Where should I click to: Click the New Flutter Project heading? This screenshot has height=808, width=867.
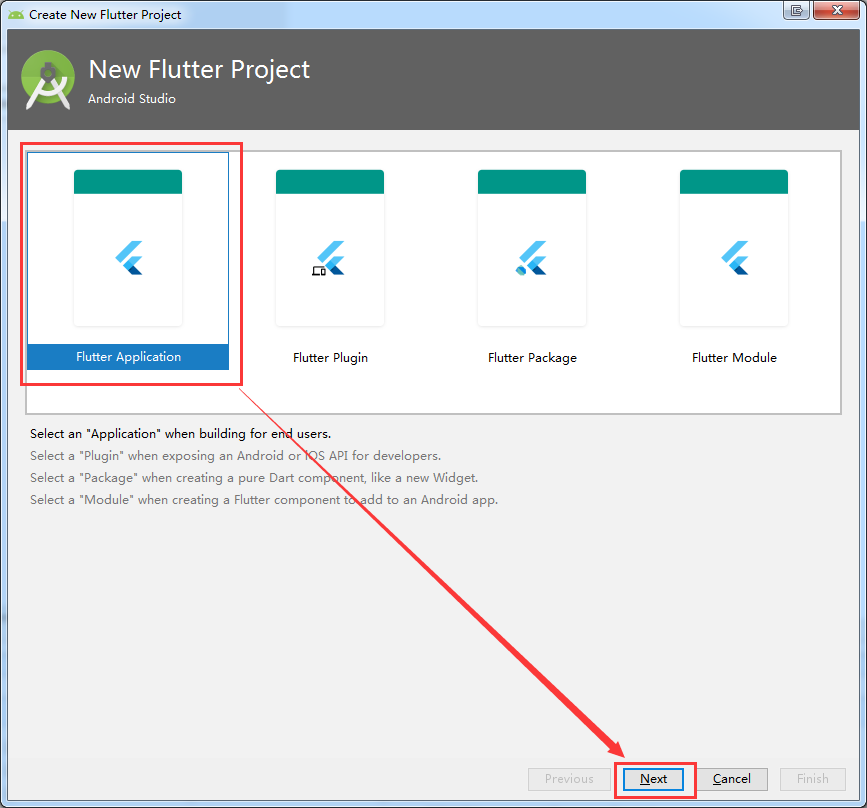[x=199, y=70]
